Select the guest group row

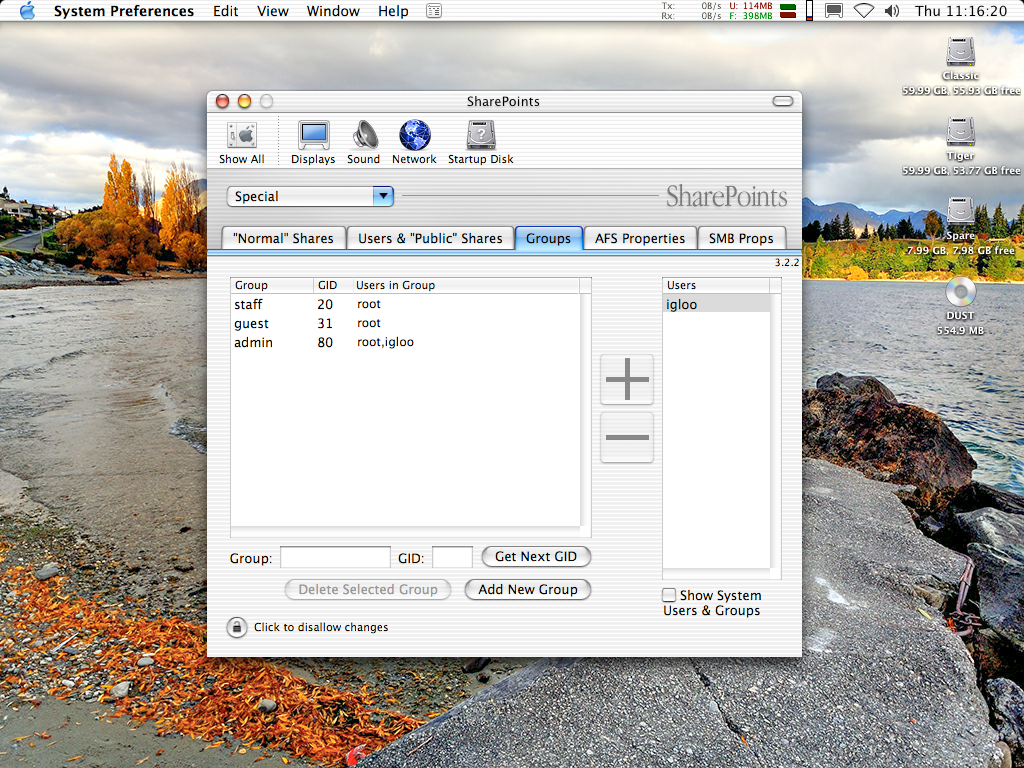click(405, 323)
